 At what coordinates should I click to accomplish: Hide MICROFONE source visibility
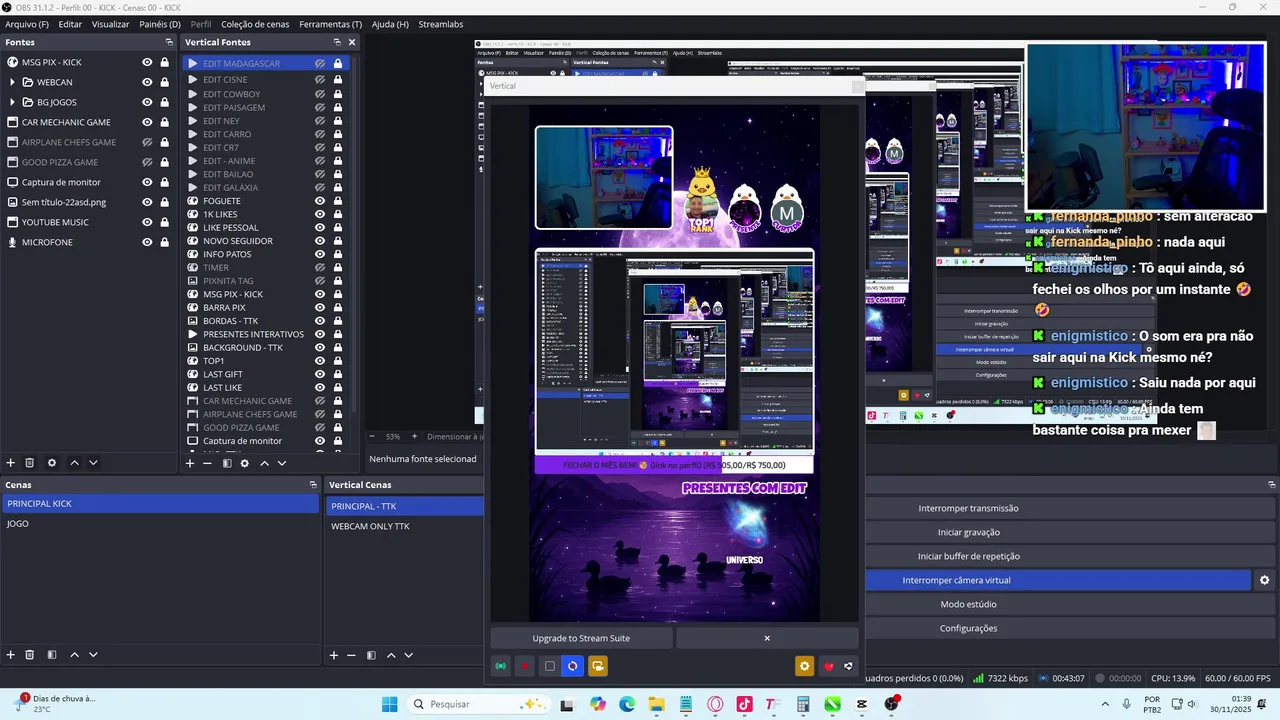click(x=147, y=242)
